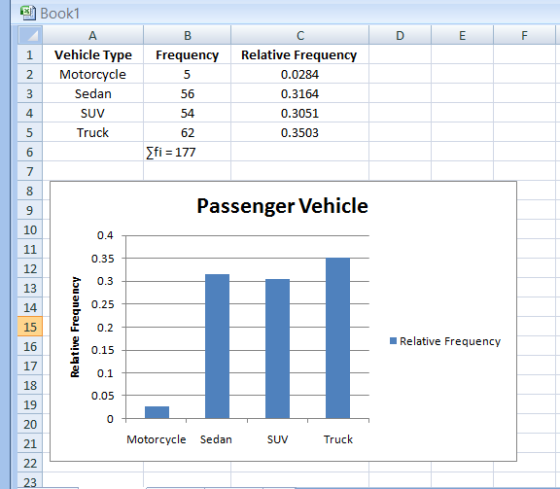Image resolution: width=560 pixels, height=489 pixels.
Task: Select row 7 header
Action: 30,171
